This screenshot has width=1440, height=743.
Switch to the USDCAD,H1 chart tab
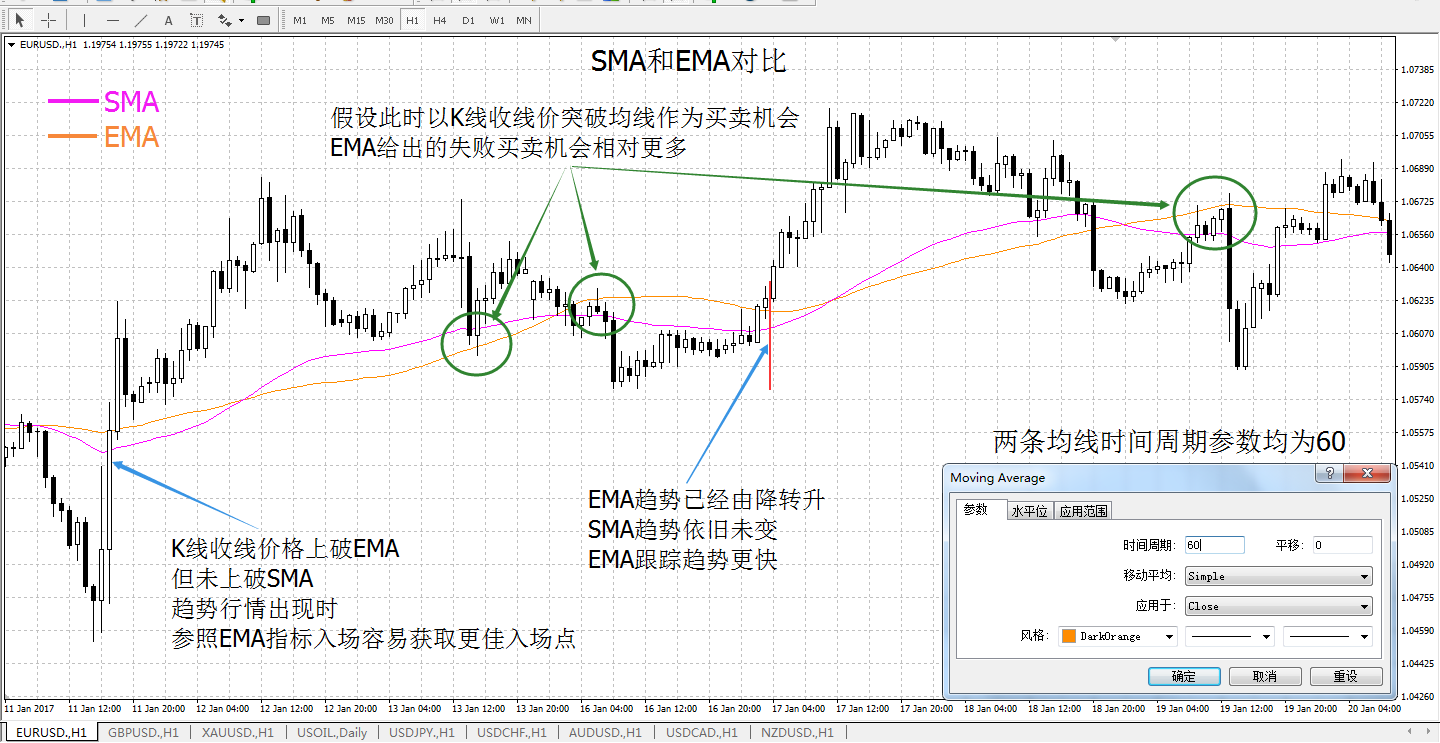(x=701, y=733)
